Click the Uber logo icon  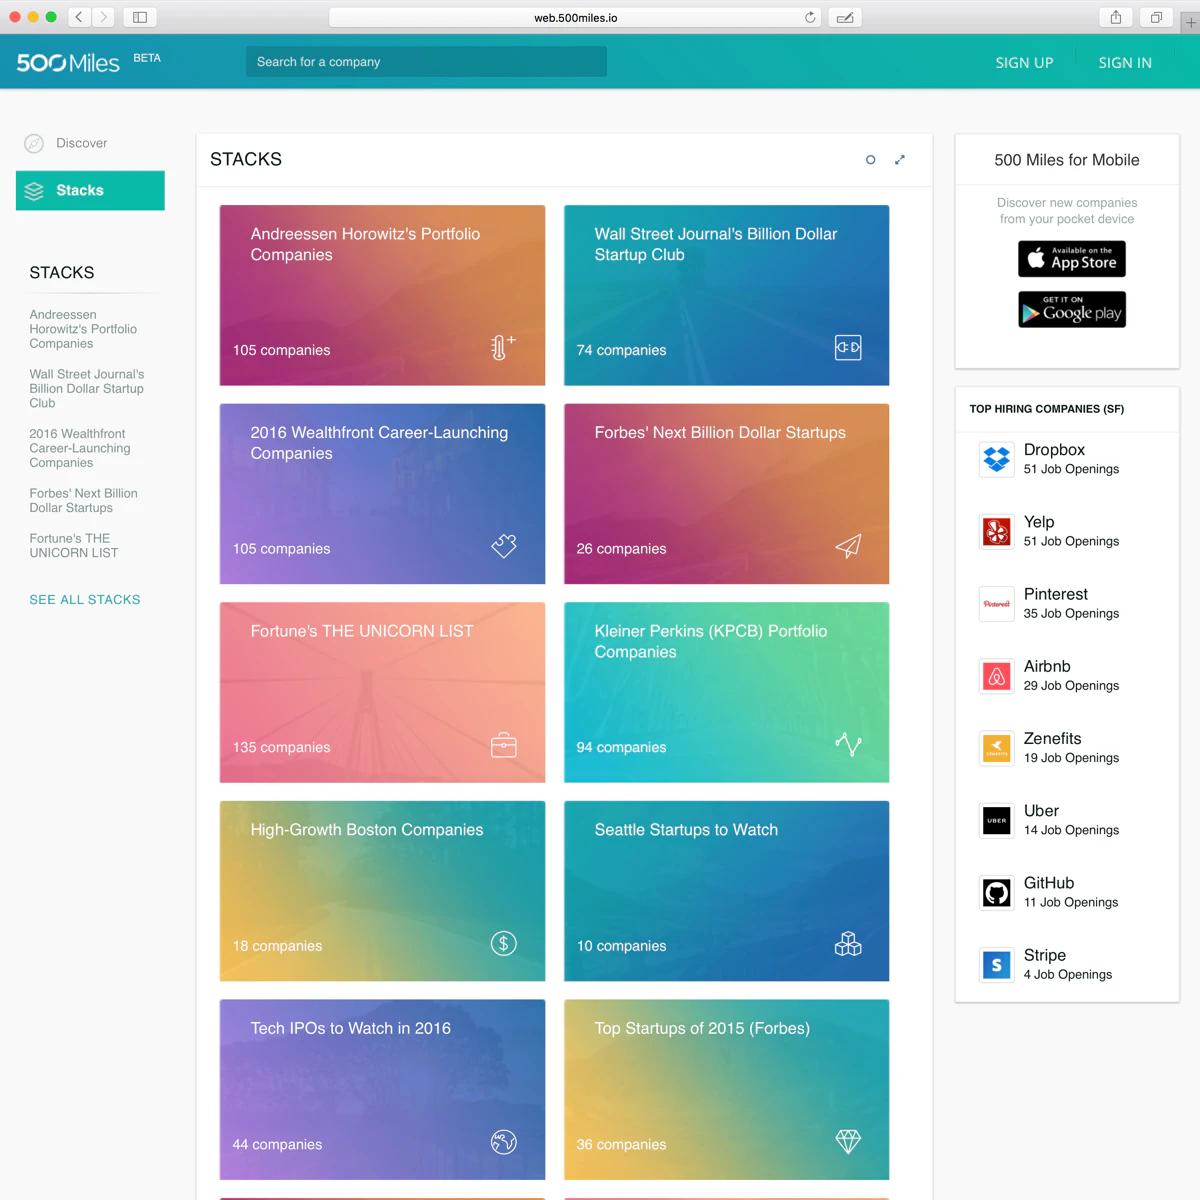[997, 820]
